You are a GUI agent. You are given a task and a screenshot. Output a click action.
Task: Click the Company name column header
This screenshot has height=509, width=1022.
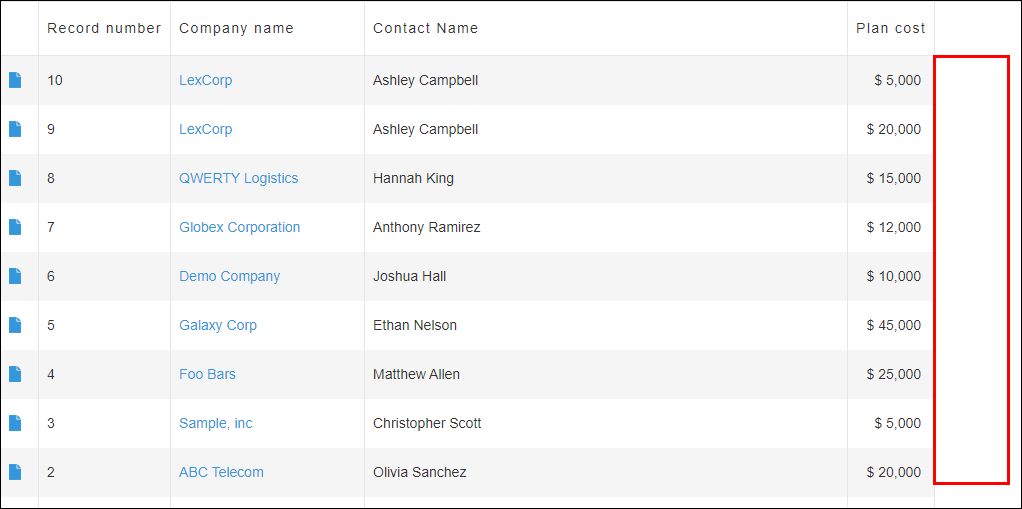pyautogui.click(x=236, y=28)
